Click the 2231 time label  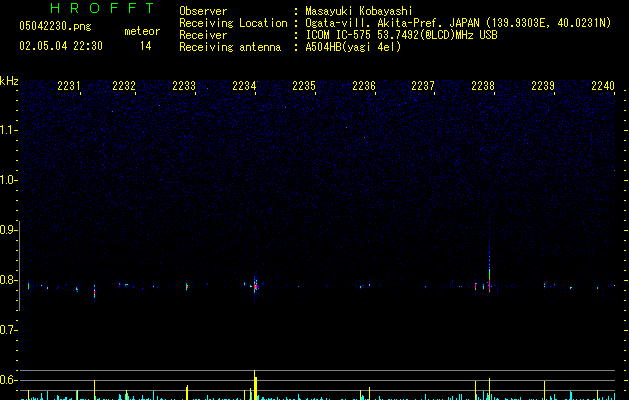[69, 86]
